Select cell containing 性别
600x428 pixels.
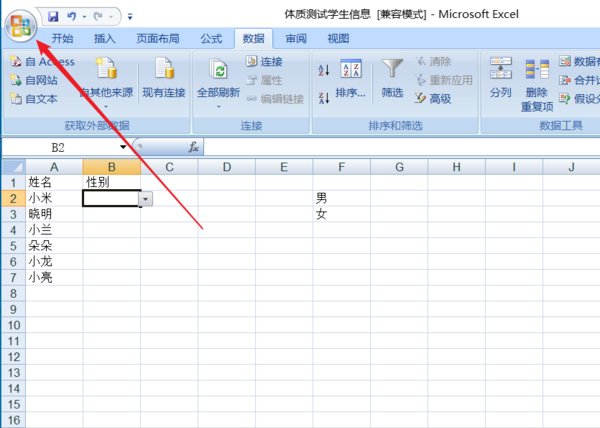point(112,183)
